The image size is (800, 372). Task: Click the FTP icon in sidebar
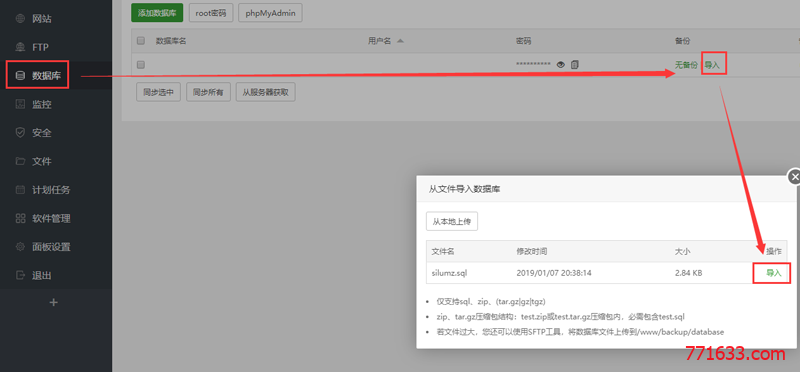coord(20,47)
